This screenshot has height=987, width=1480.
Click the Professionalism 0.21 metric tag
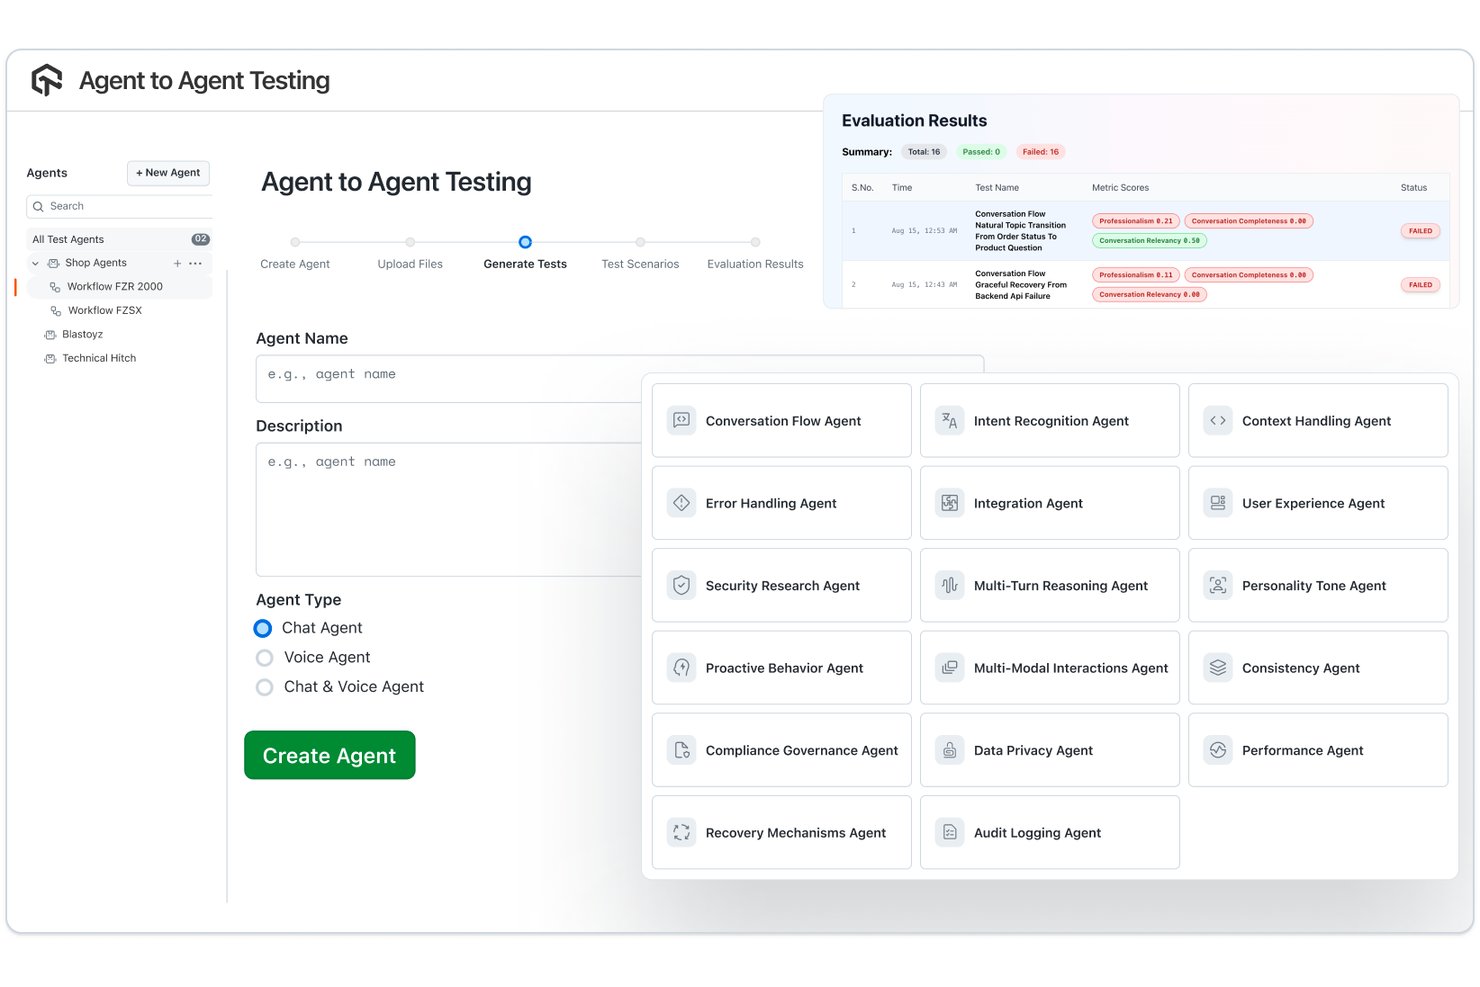pos(1136,221)
